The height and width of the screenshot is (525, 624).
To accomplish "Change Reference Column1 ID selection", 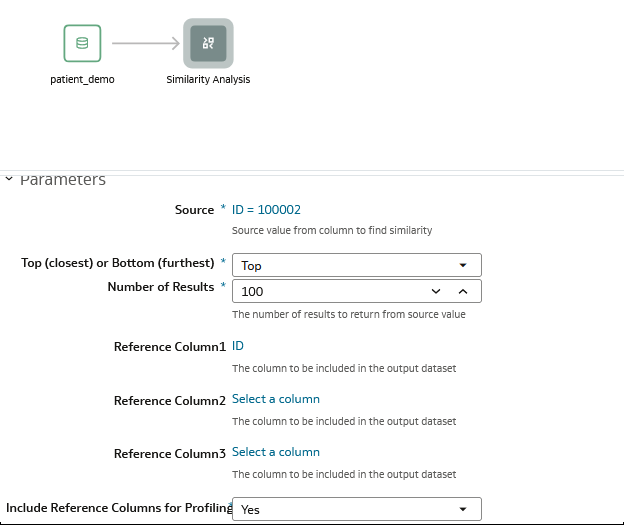I will pos(238,346).
